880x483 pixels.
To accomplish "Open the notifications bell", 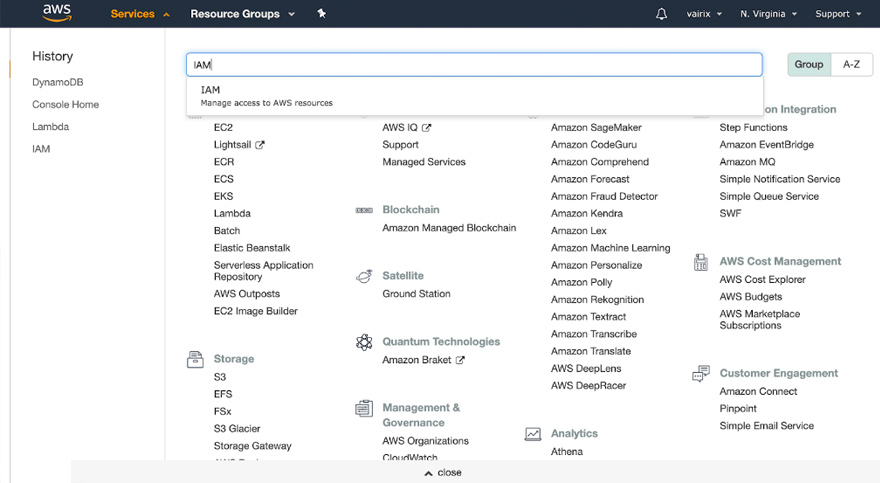I will pyautogui.click(x=662, y=14).
